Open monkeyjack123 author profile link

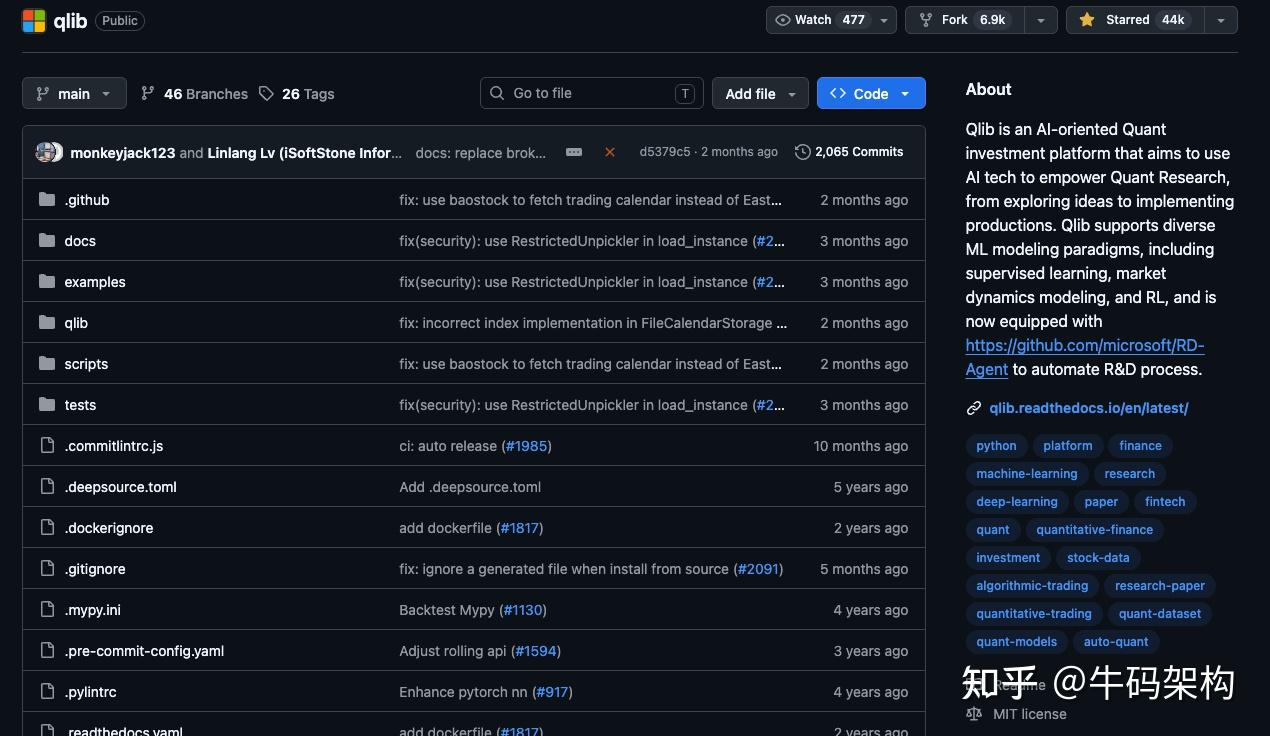pyautogui.click(x=122, y=153)
